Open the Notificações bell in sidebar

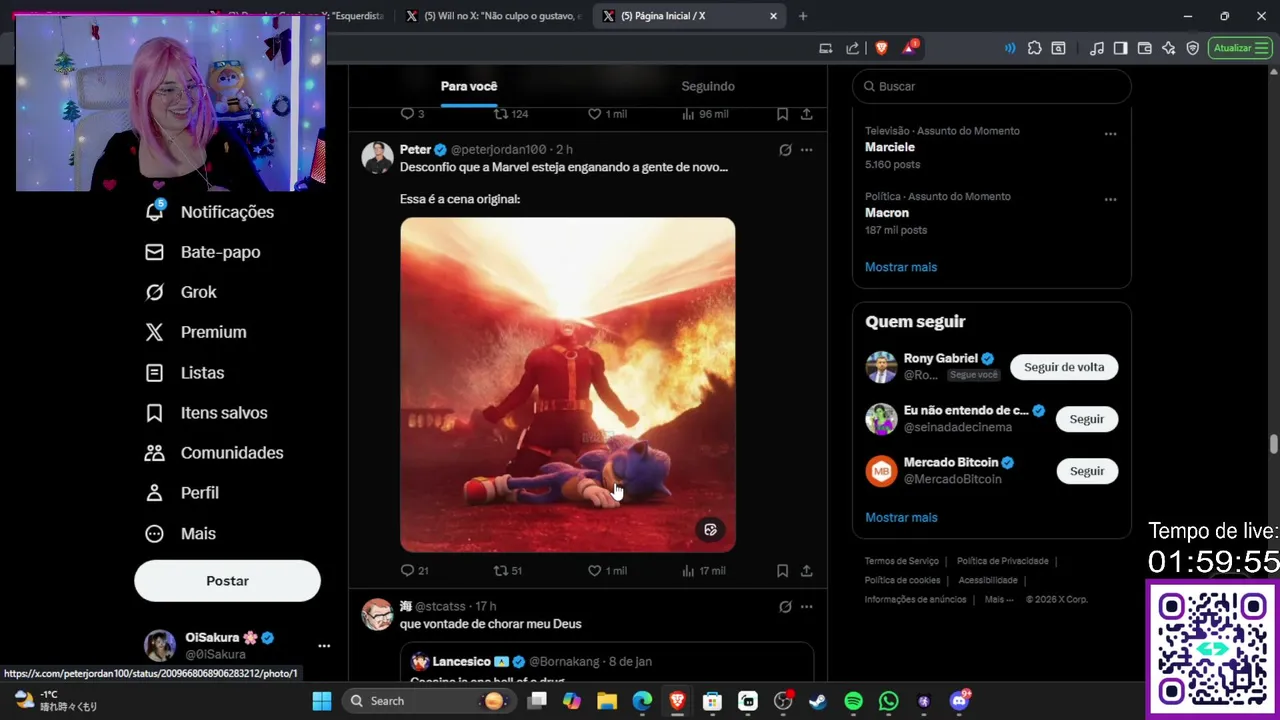[x=154, y=211]
